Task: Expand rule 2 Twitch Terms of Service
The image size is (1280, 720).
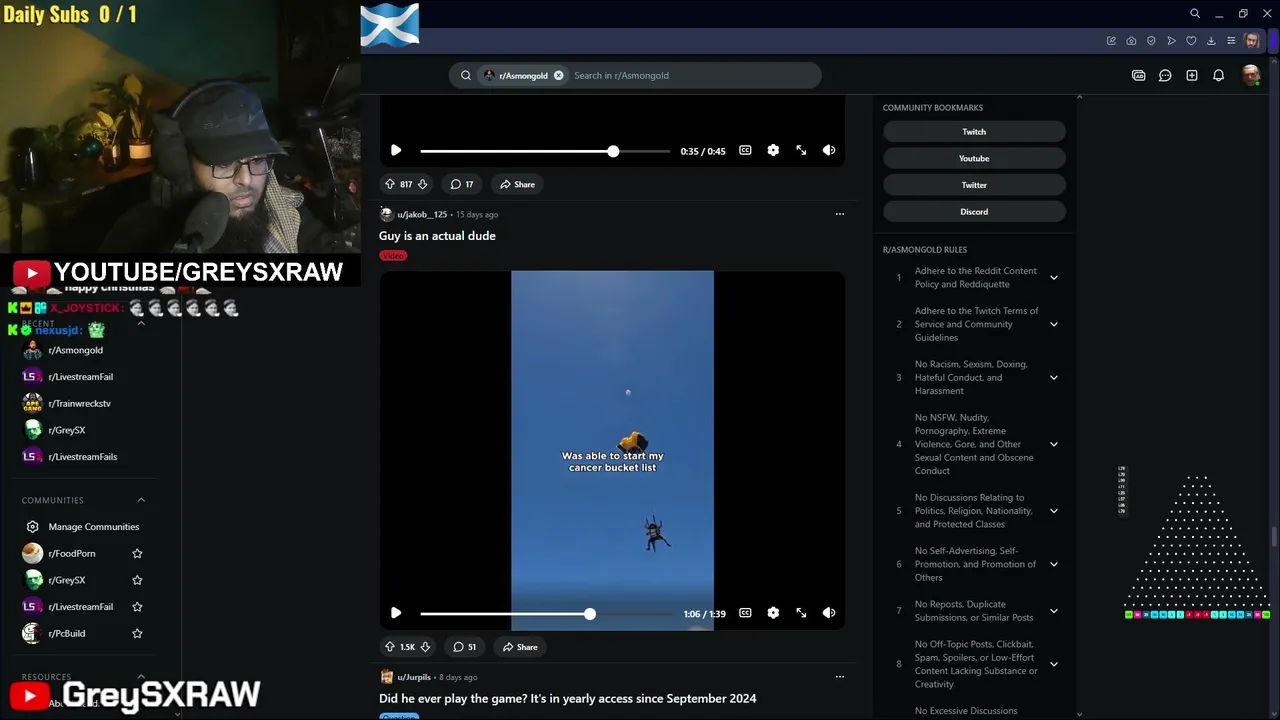Action: tap(1054, 324)
